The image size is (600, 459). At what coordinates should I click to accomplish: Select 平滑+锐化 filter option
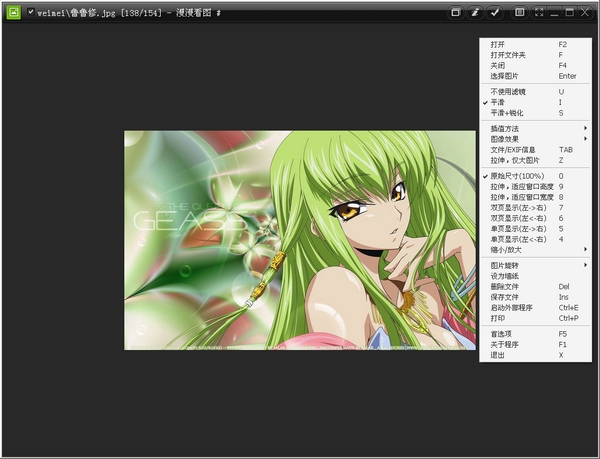tap(535, 113)
